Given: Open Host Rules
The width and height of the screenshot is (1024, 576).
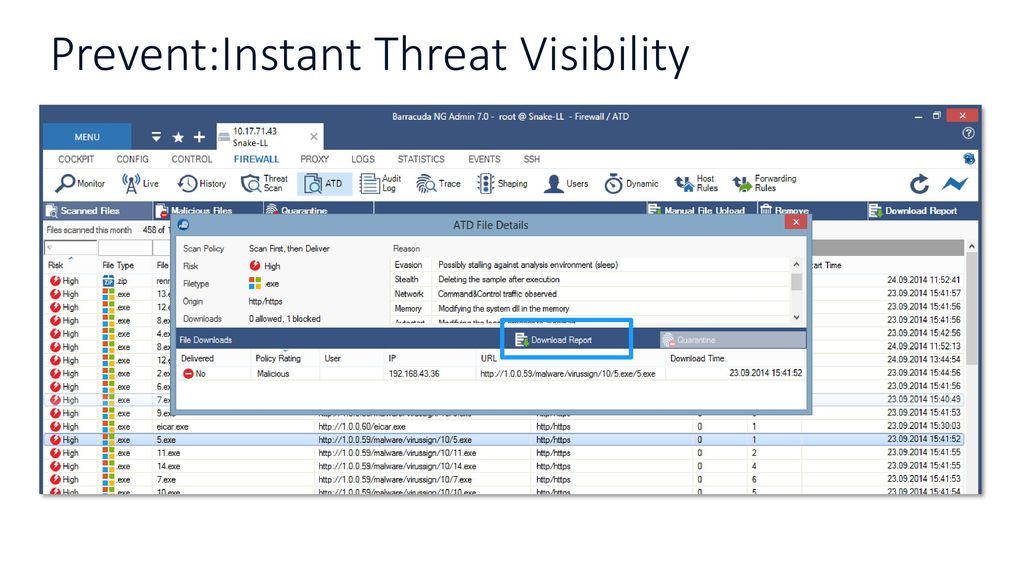Looking at the screenshot, I should 696,184.
